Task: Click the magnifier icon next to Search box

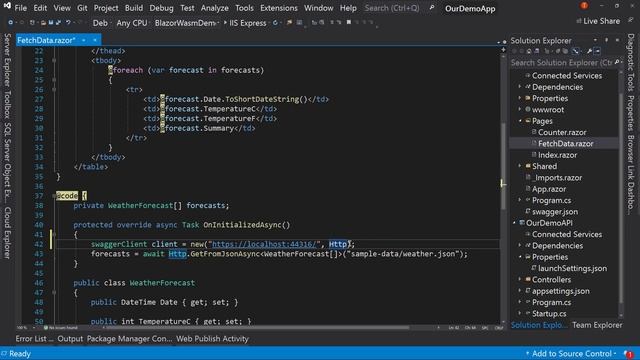Action: pyautogui.click(x=431, y=7)
